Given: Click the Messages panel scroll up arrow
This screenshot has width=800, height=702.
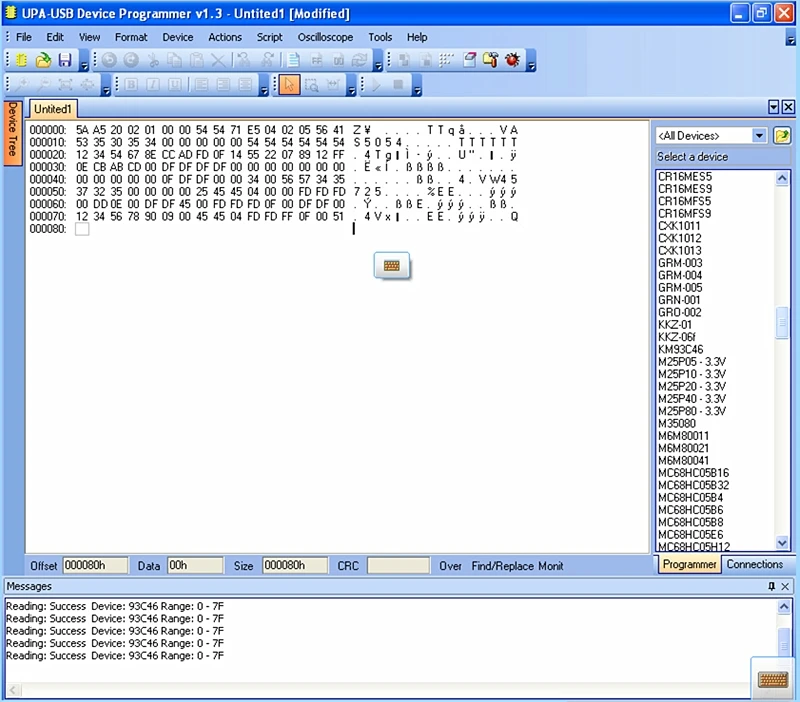Looking at the screenshot, I should [x=784, y=606].
